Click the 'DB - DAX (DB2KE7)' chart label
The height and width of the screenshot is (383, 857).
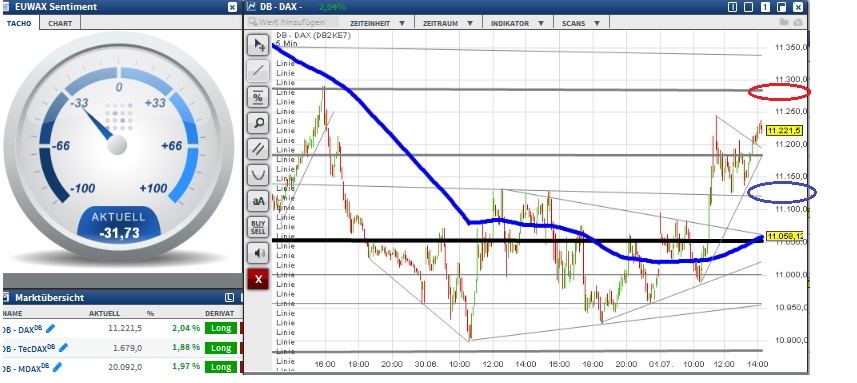pyautogui.click(x=314, y=36)
